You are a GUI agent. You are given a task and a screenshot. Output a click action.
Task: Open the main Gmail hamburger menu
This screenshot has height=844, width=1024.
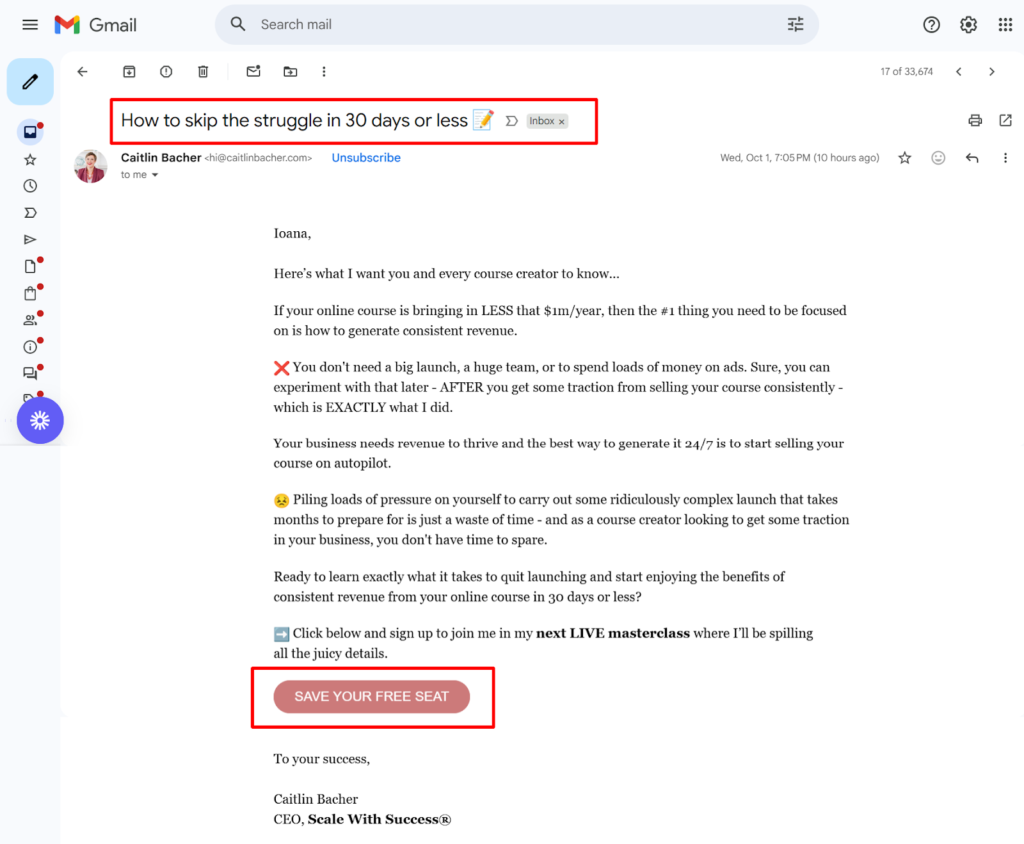tap(30, 24)
